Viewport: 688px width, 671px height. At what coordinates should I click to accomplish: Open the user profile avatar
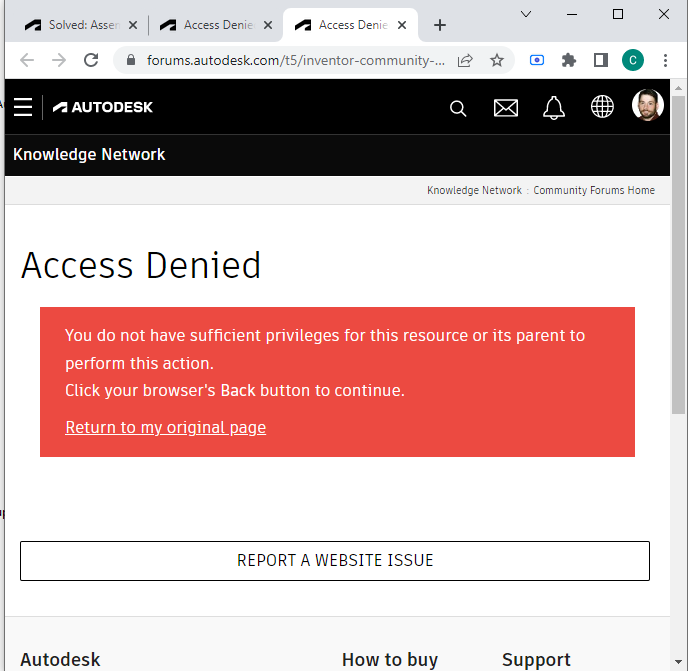[648, 106]
